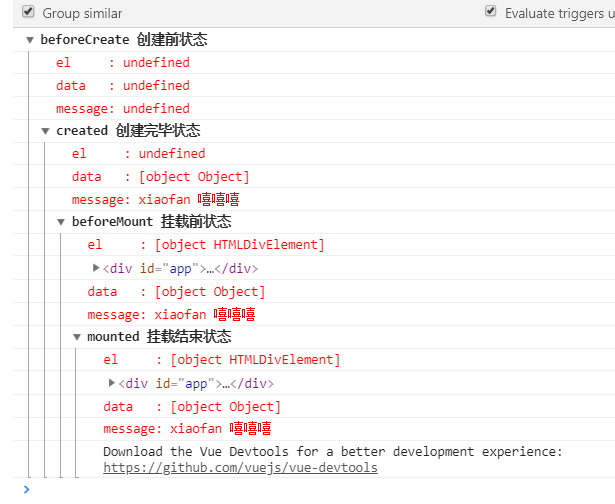Click the beforeCreate 创建前状态 header text
The height and width of the screenshot is (504, 615).
[x=124, y=40]
